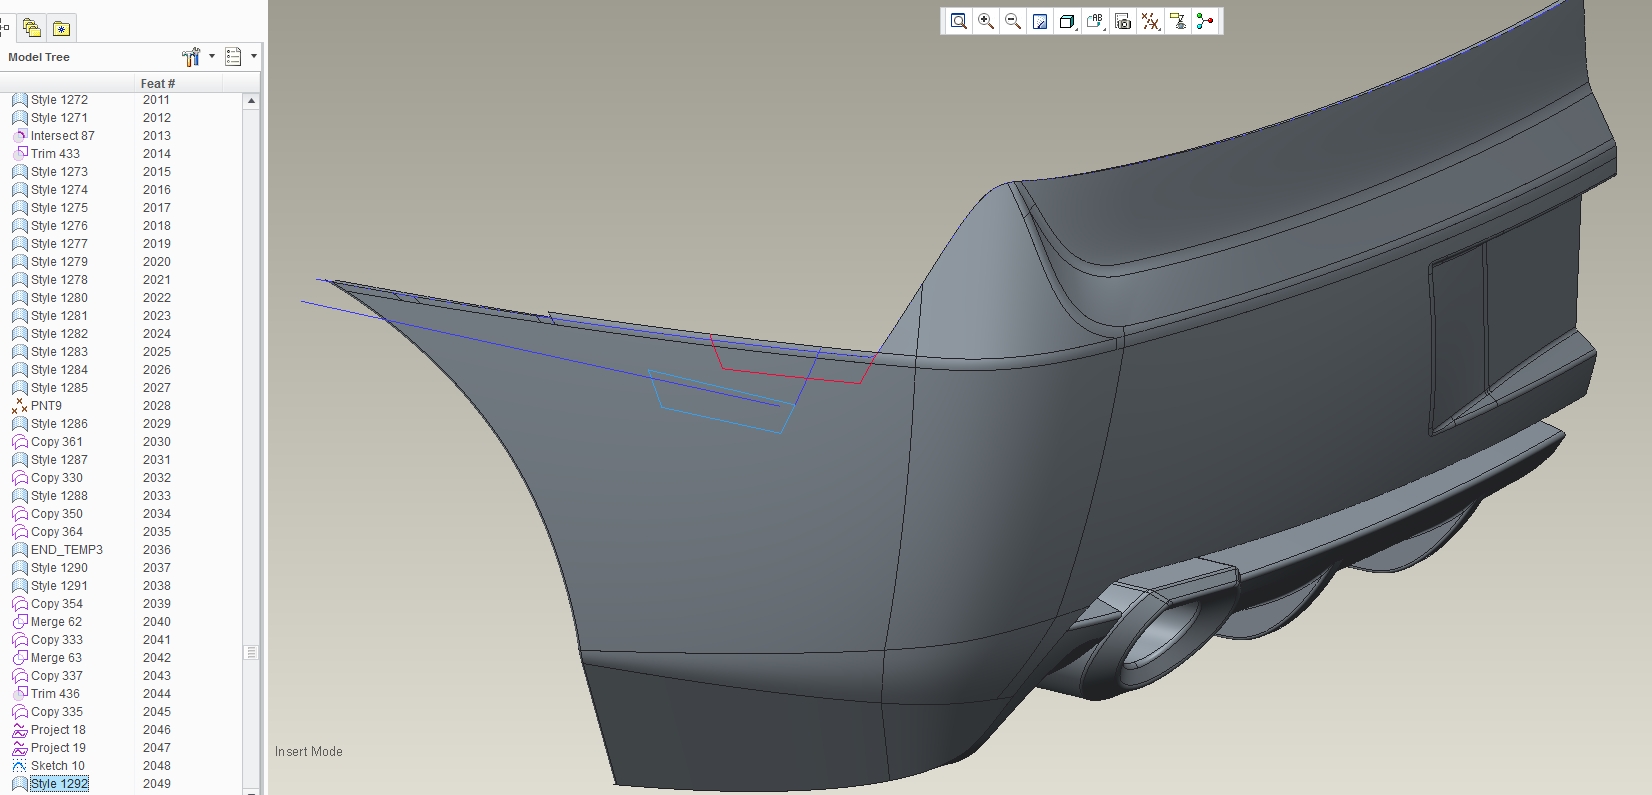The image size is (1652, 795).
Task: Open the Model Tree Settings menu
Action: pos(198,57)
